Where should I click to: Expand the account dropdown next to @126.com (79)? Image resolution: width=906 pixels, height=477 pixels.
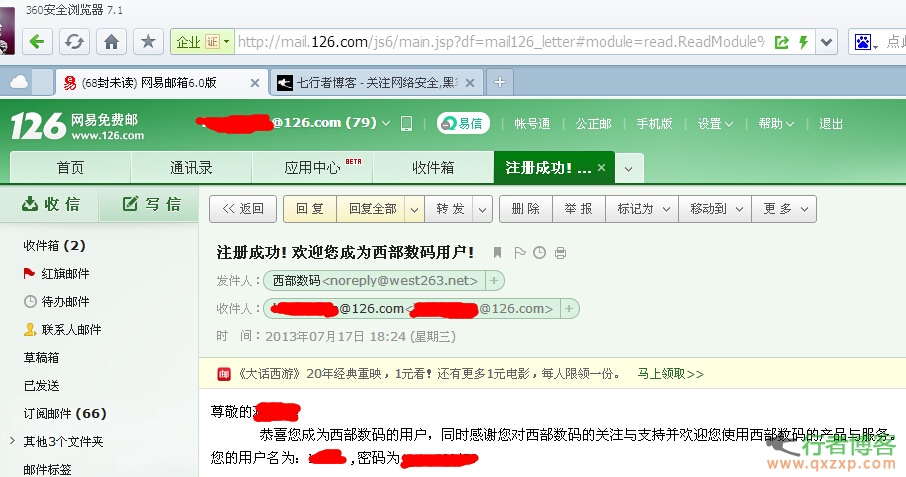[385, 123]
